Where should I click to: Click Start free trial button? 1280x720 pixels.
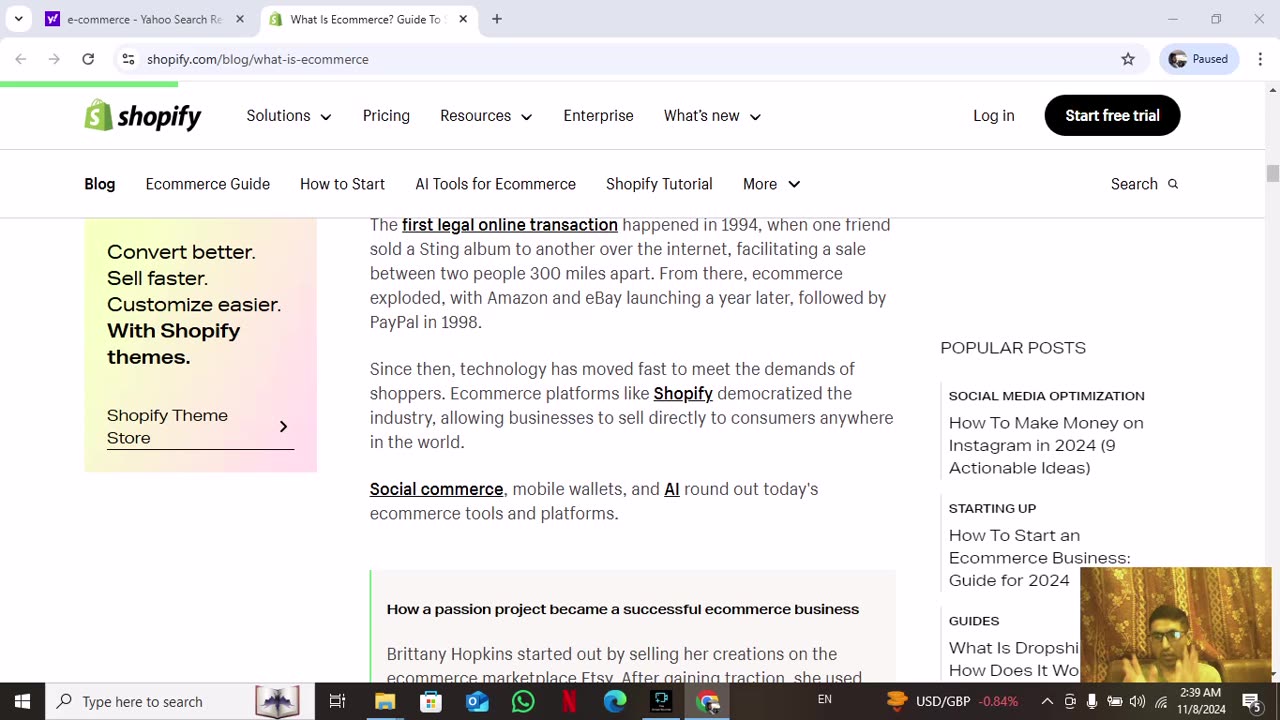(x=1112, y=116)
